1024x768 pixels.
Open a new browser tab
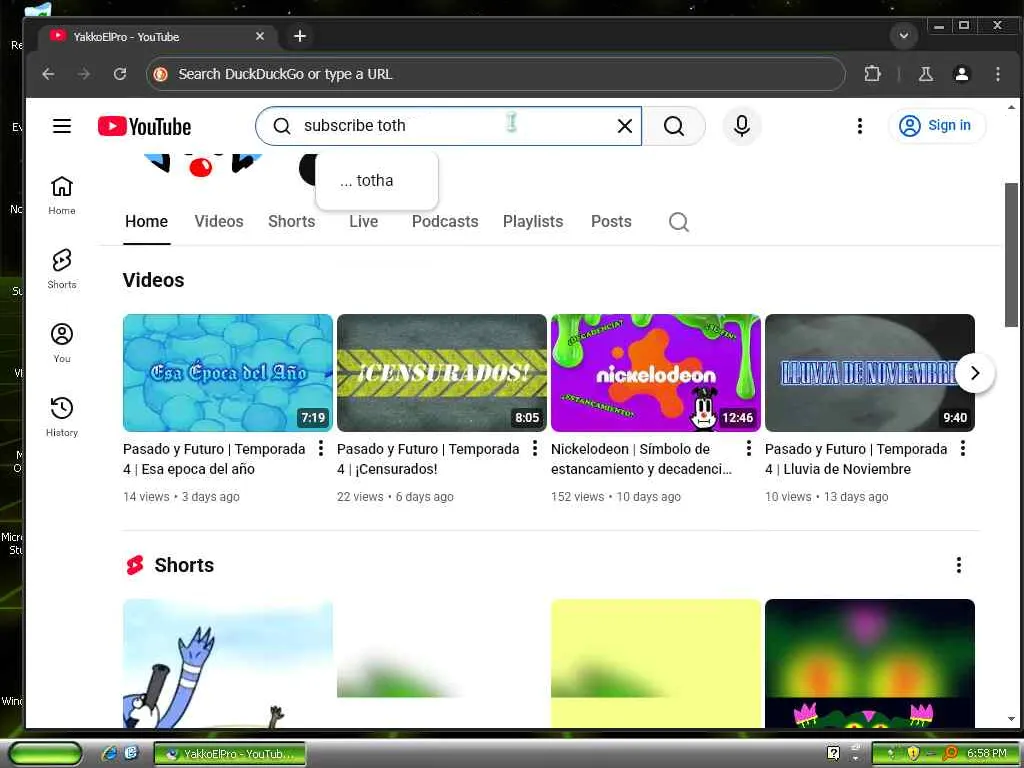(x=300, y=36)
